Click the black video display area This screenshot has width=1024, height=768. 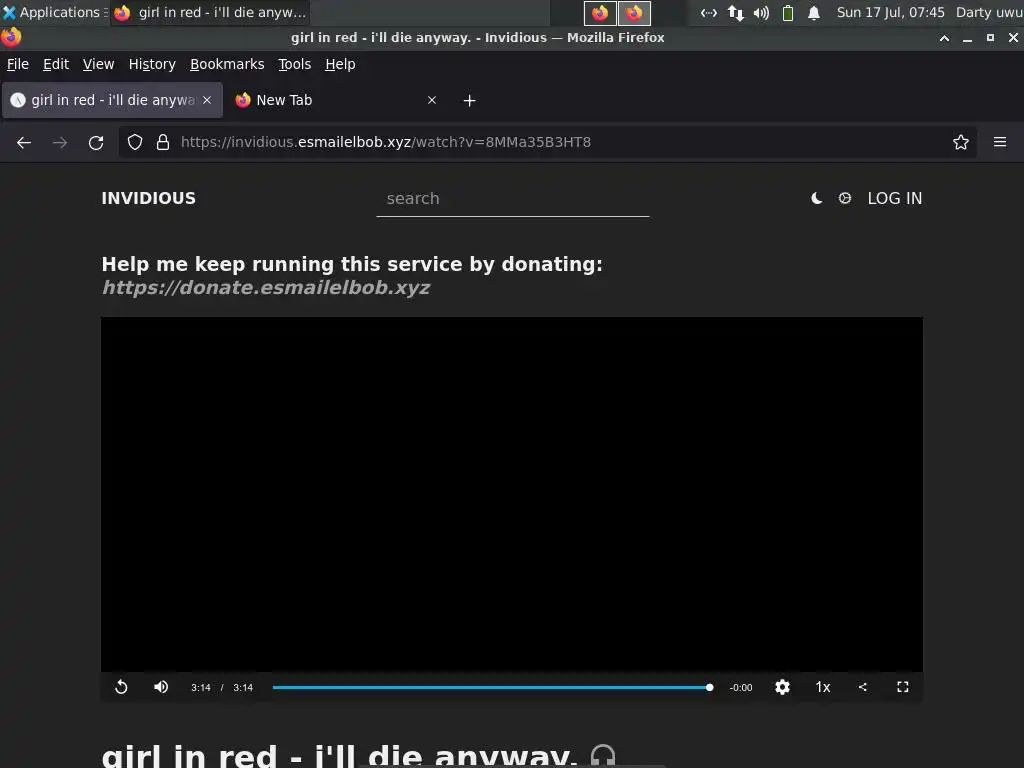coord(512,494)
